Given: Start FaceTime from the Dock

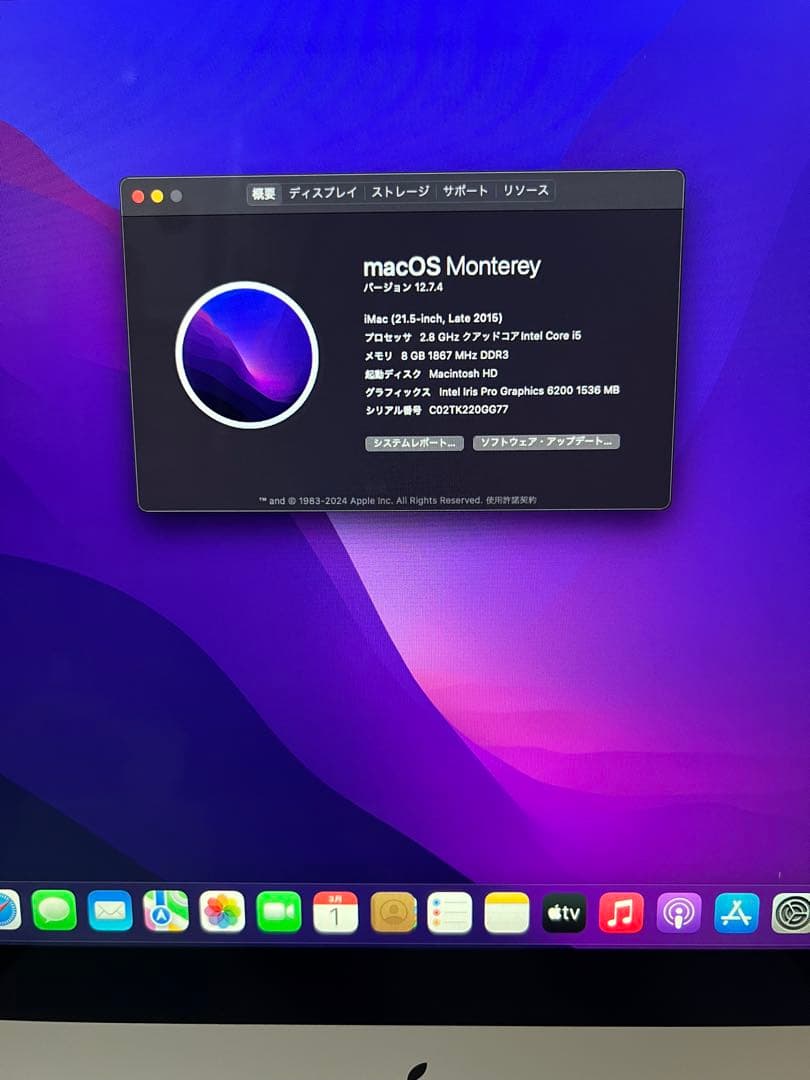Looking at the screenshot, I should pyautogui.click(x=279, y=912).
